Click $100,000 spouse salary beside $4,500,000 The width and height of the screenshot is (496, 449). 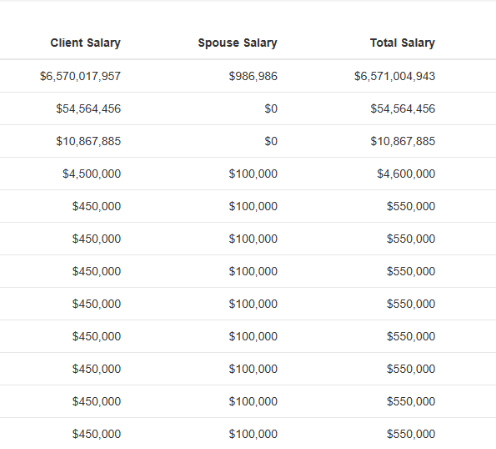253,174
